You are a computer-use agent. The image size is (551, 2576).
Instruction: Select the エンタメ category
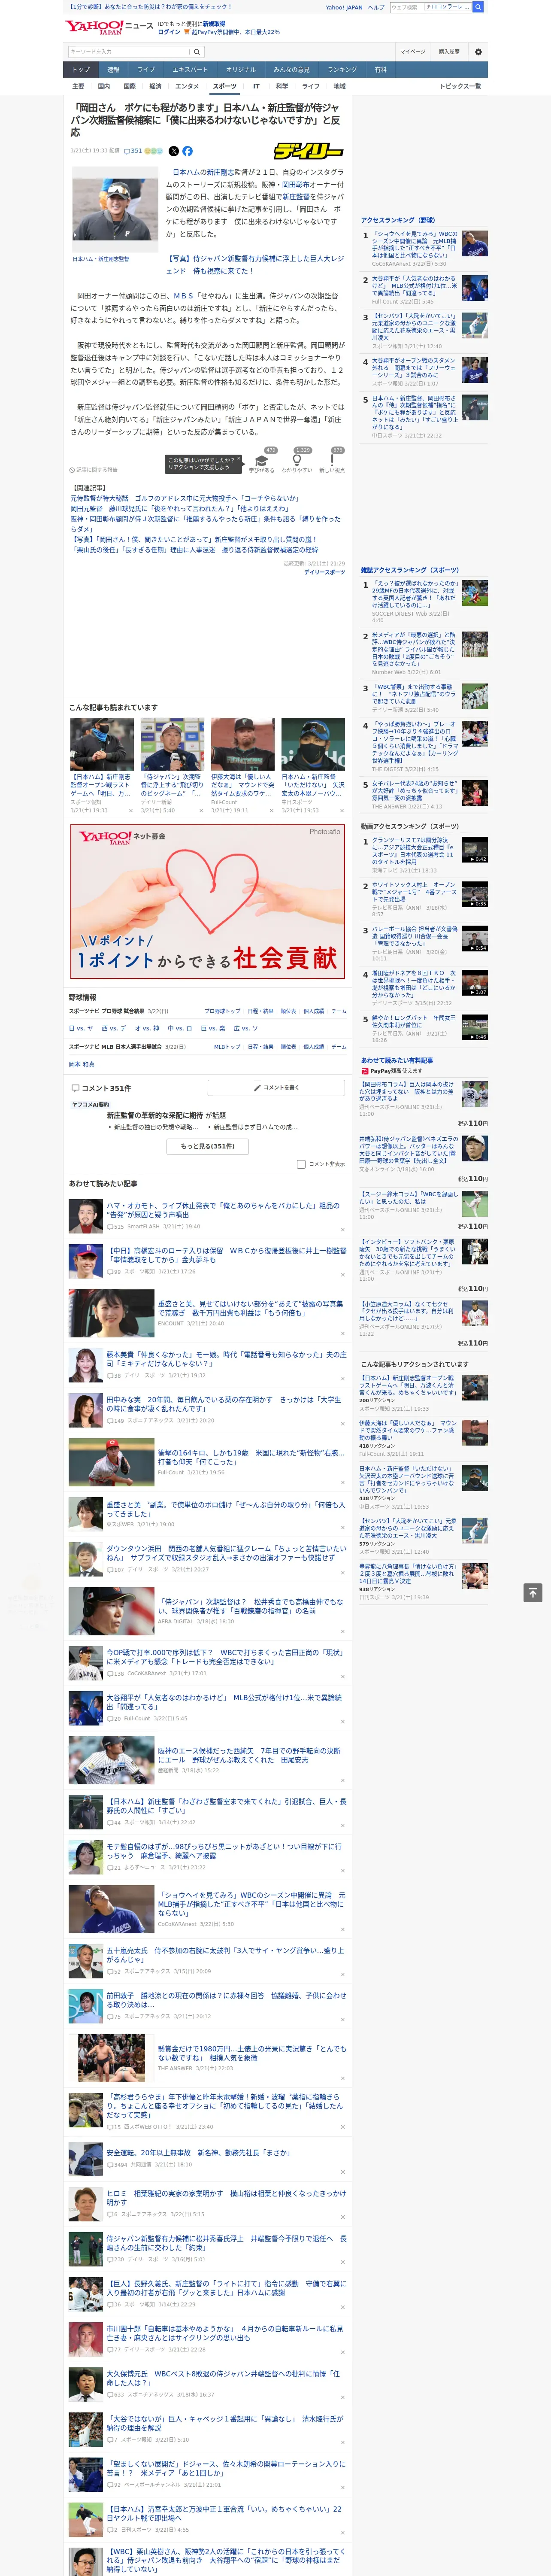[187, 86]
